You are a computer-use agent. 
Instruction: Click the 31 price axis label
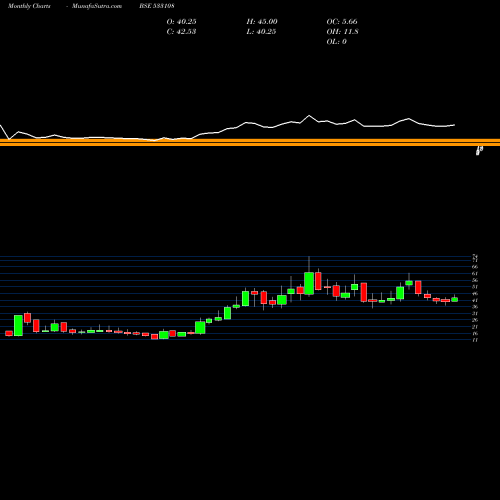click(x=475, y=313)
